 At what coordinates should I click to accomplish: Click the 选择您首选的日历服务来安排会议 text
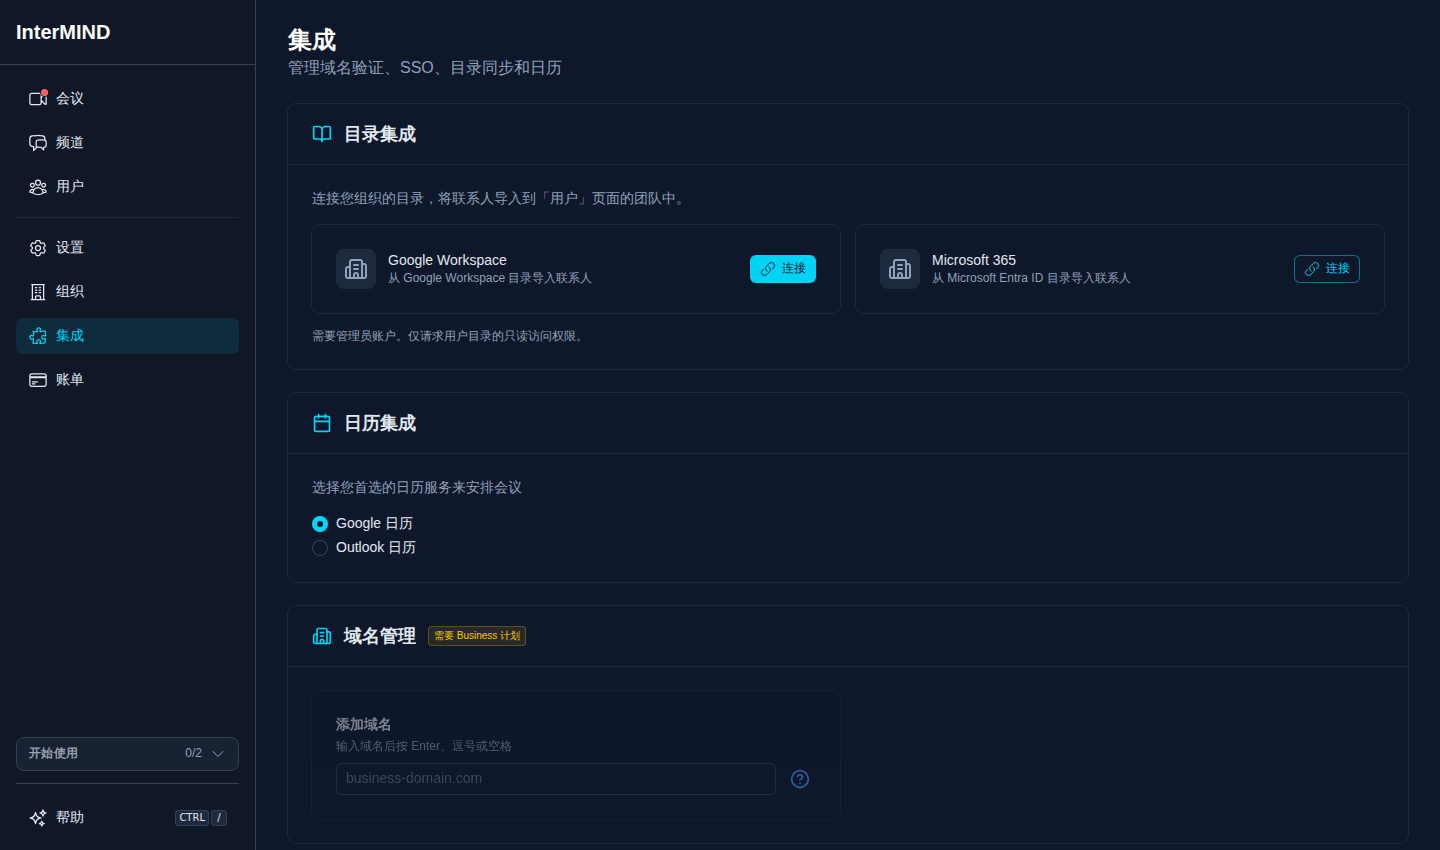coord(417,487)
